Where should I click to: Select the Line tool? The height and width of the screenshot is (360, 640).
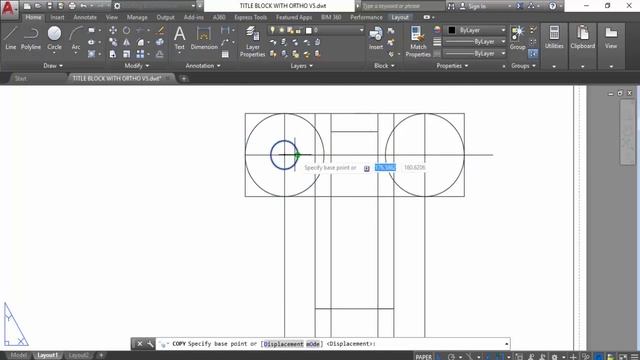11,38
